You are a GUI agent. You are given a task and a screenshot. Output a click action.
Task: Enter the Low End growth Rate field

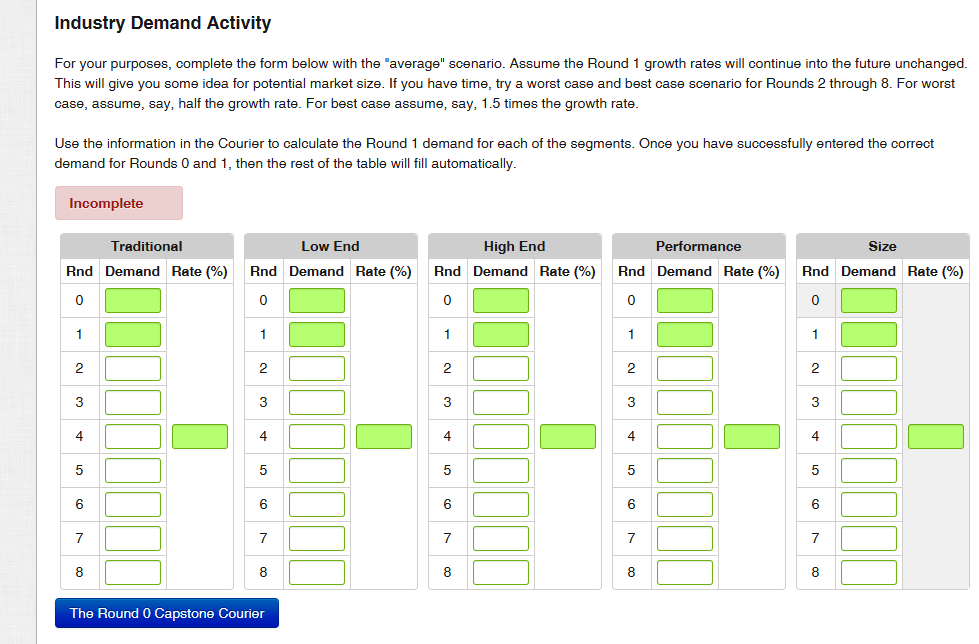383,436
